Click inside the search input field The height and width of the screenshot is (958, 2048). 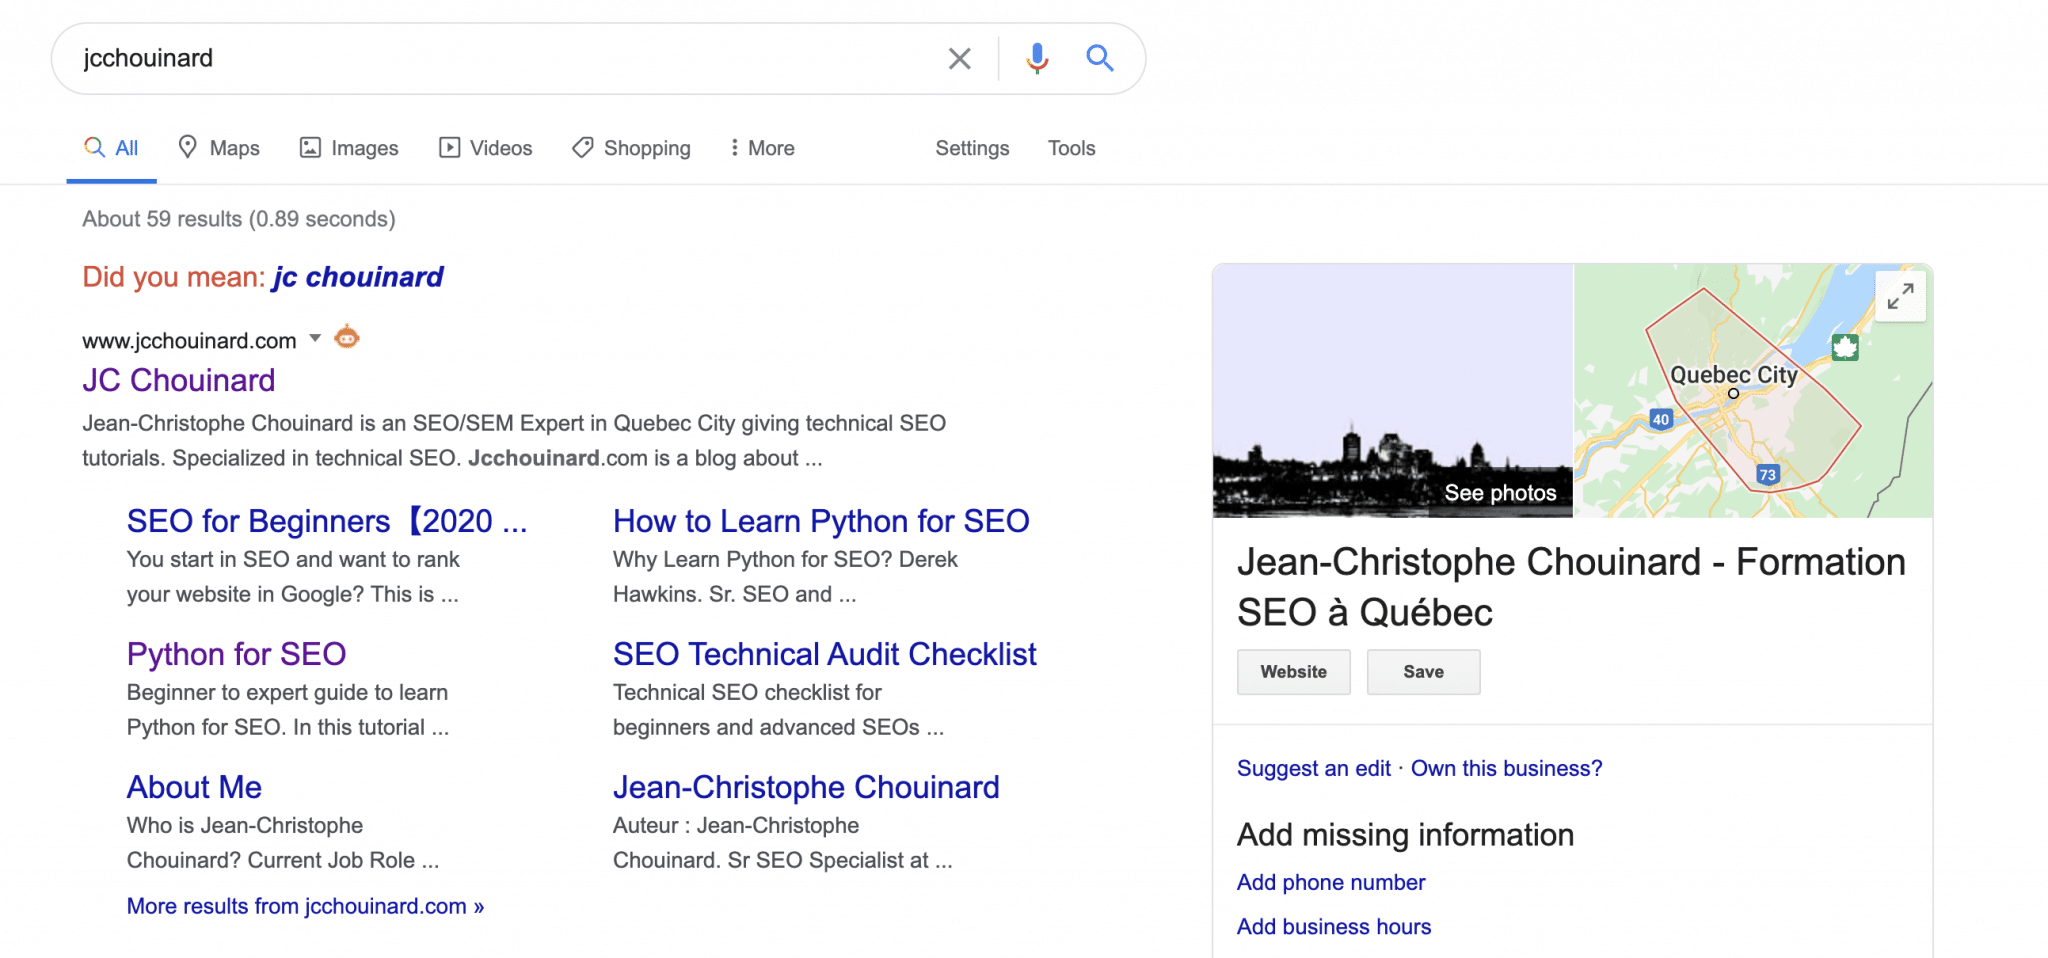tap(500, 58)
